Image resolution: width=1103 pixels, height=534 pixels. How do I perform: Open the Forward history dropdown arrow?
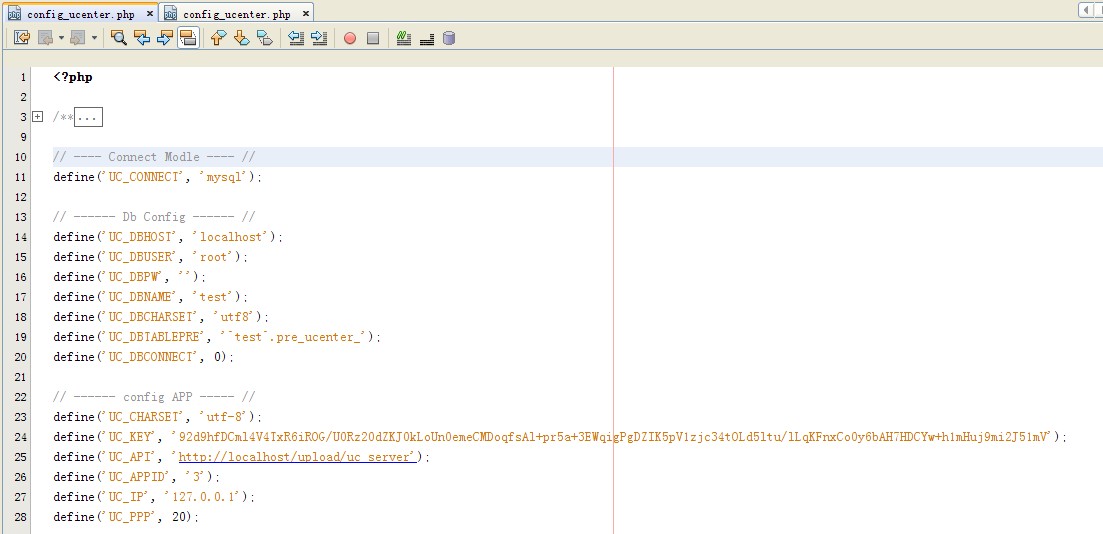[x=94, y=38]
